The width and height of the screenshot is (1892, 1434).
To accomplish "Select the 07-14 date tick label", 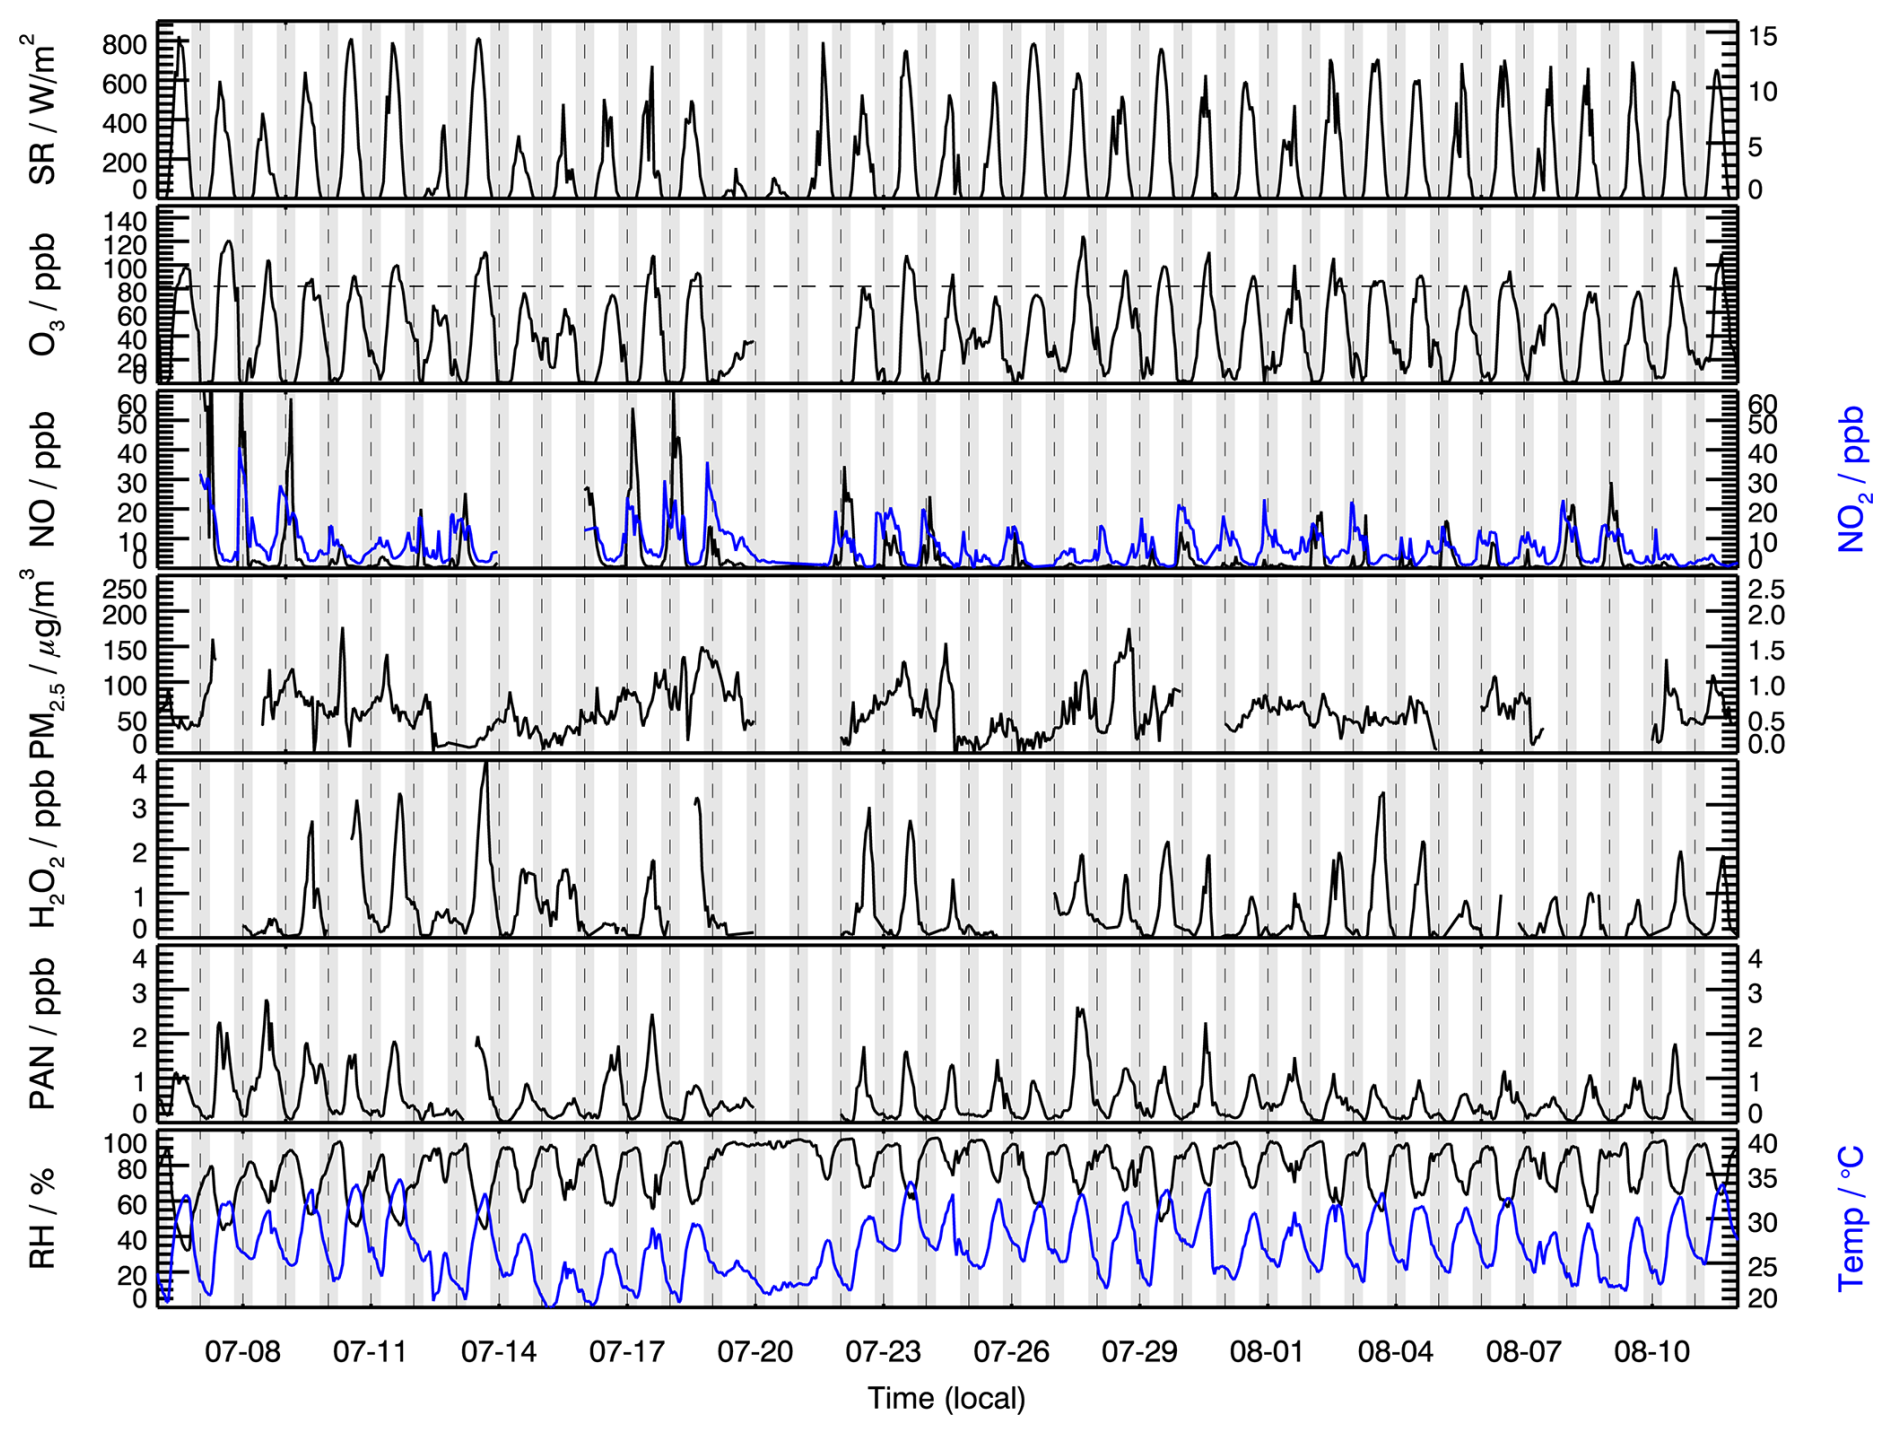I will click(498, 1352).
